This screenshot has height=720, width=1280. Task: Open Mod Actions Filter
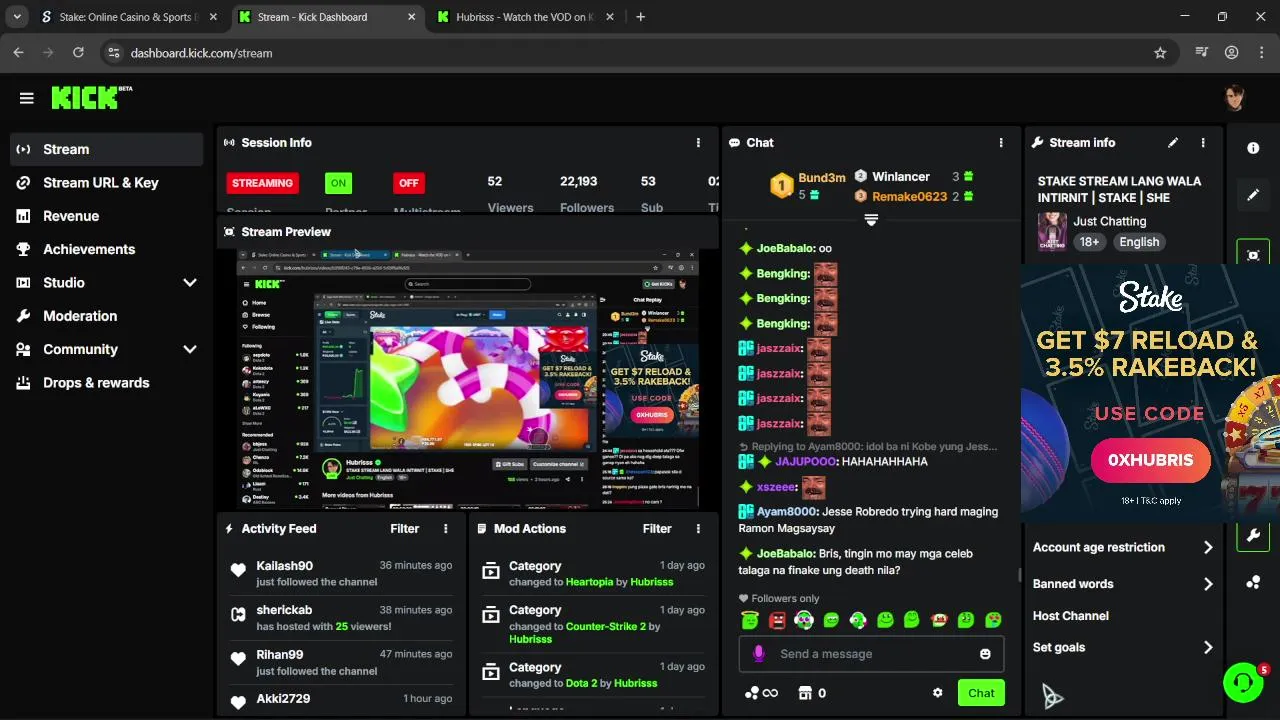(x=657, y=529)
